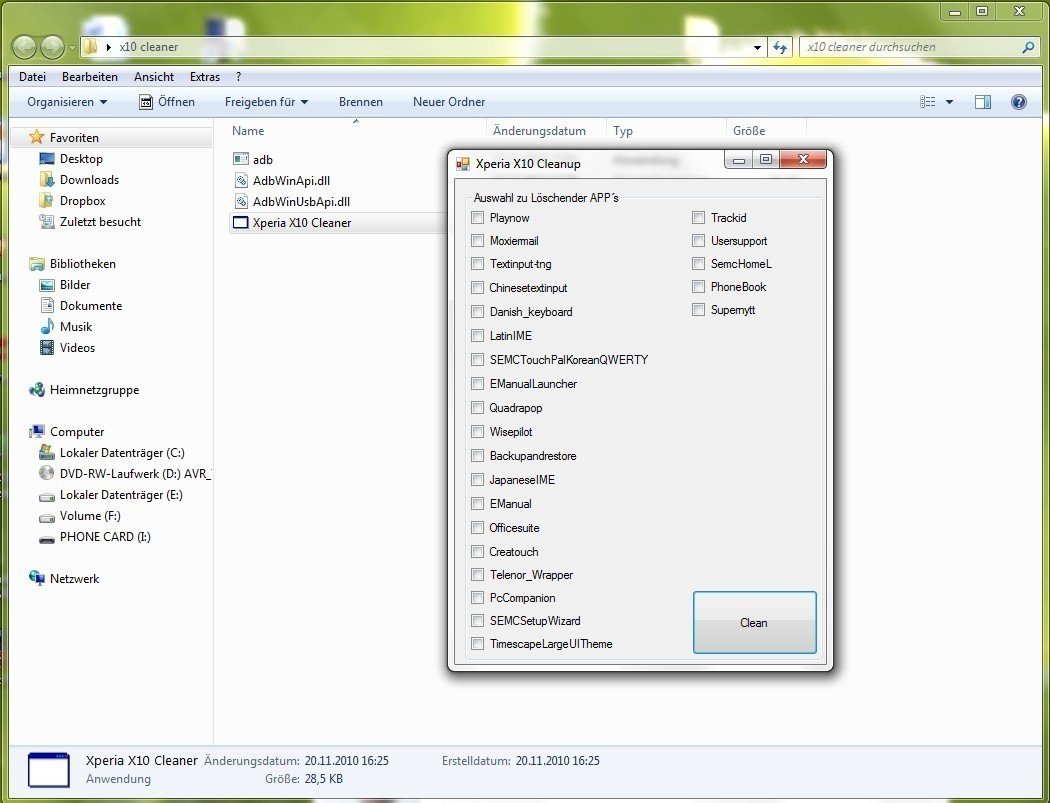This screenshot has width=1050, height=803.
Task: Open the ? help menu
Action: tap(239, 77)
